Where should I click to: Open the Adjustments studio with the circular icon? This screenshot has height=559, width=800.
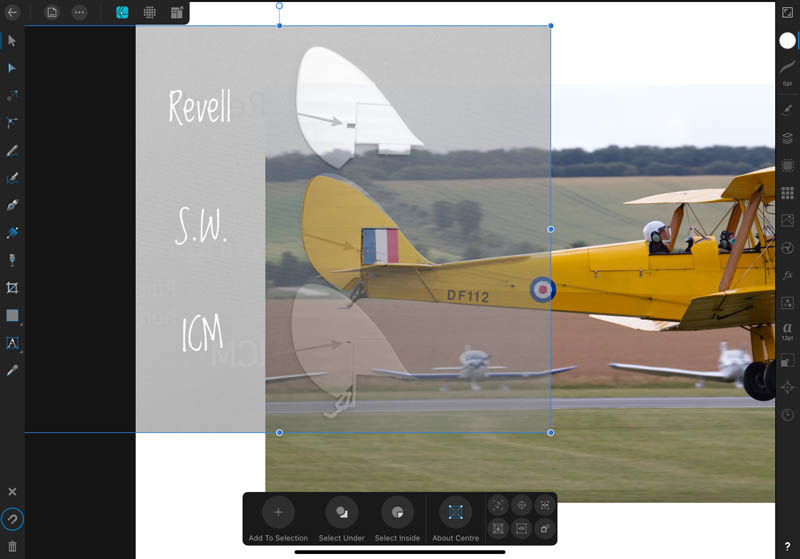(787, 248)
